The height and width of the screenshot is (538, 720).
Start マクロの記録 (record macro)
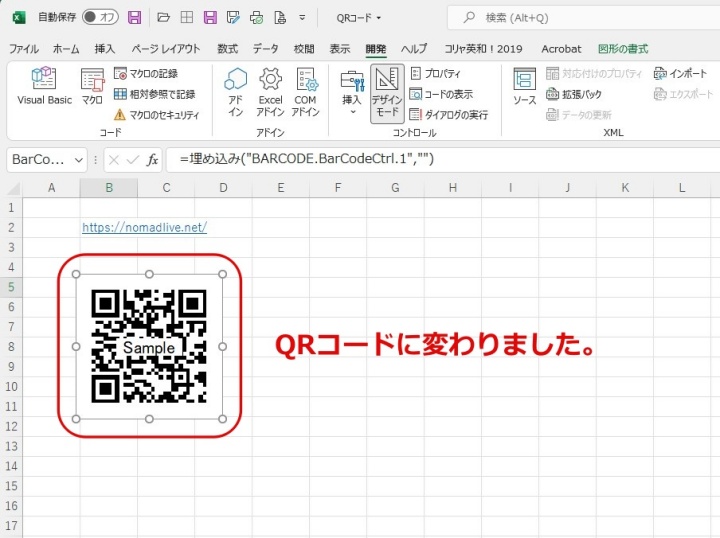(x=146, y=73)
